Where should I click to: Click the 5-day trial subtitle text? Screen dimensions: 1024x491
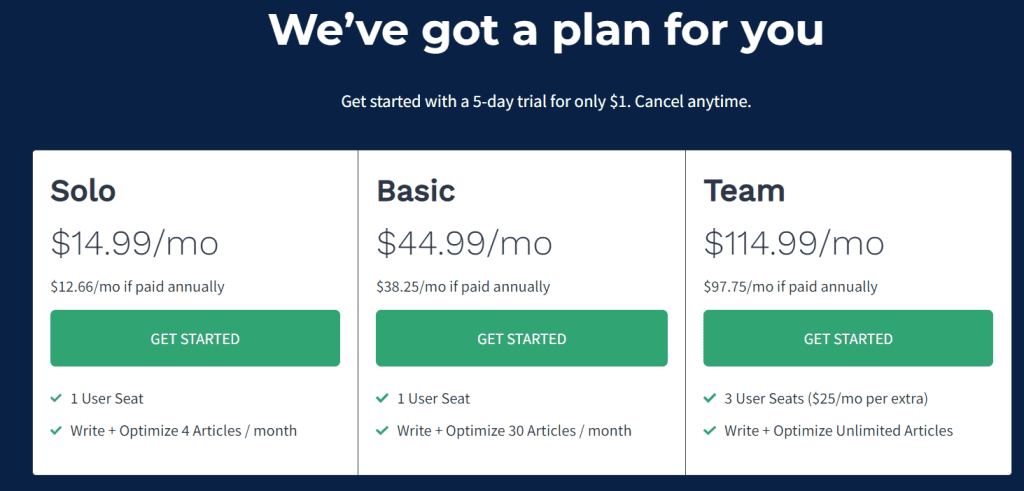(546, 103)
